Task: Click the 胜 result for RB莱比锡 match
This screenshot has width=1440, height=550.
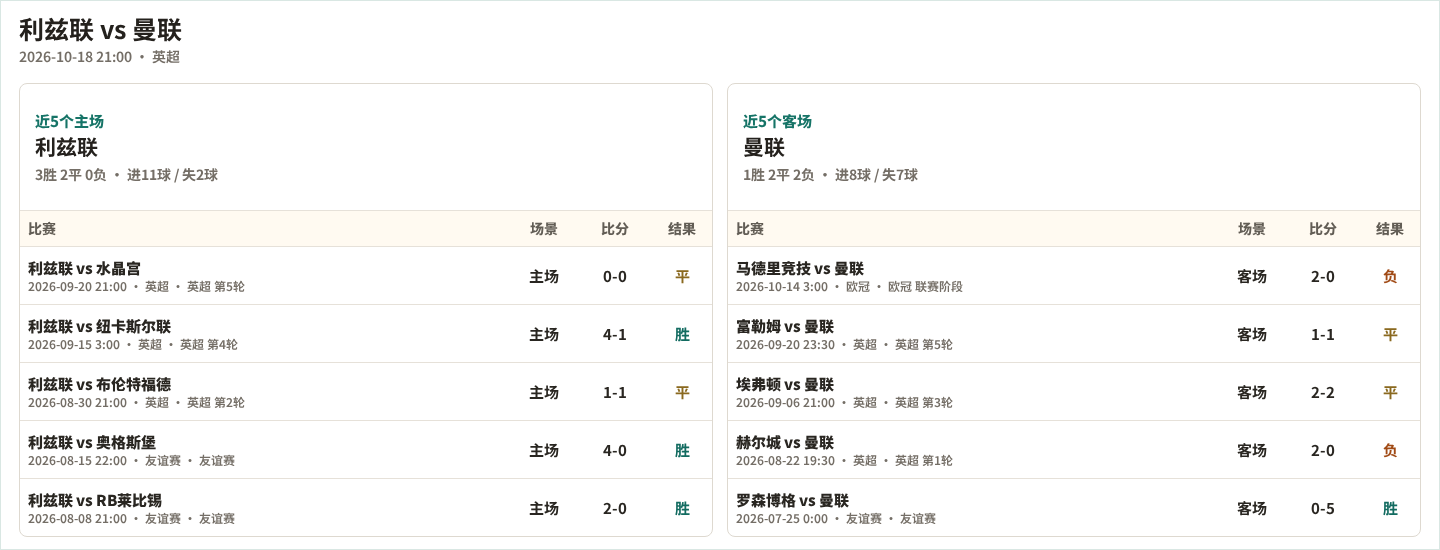Action: tap(682, 508)
